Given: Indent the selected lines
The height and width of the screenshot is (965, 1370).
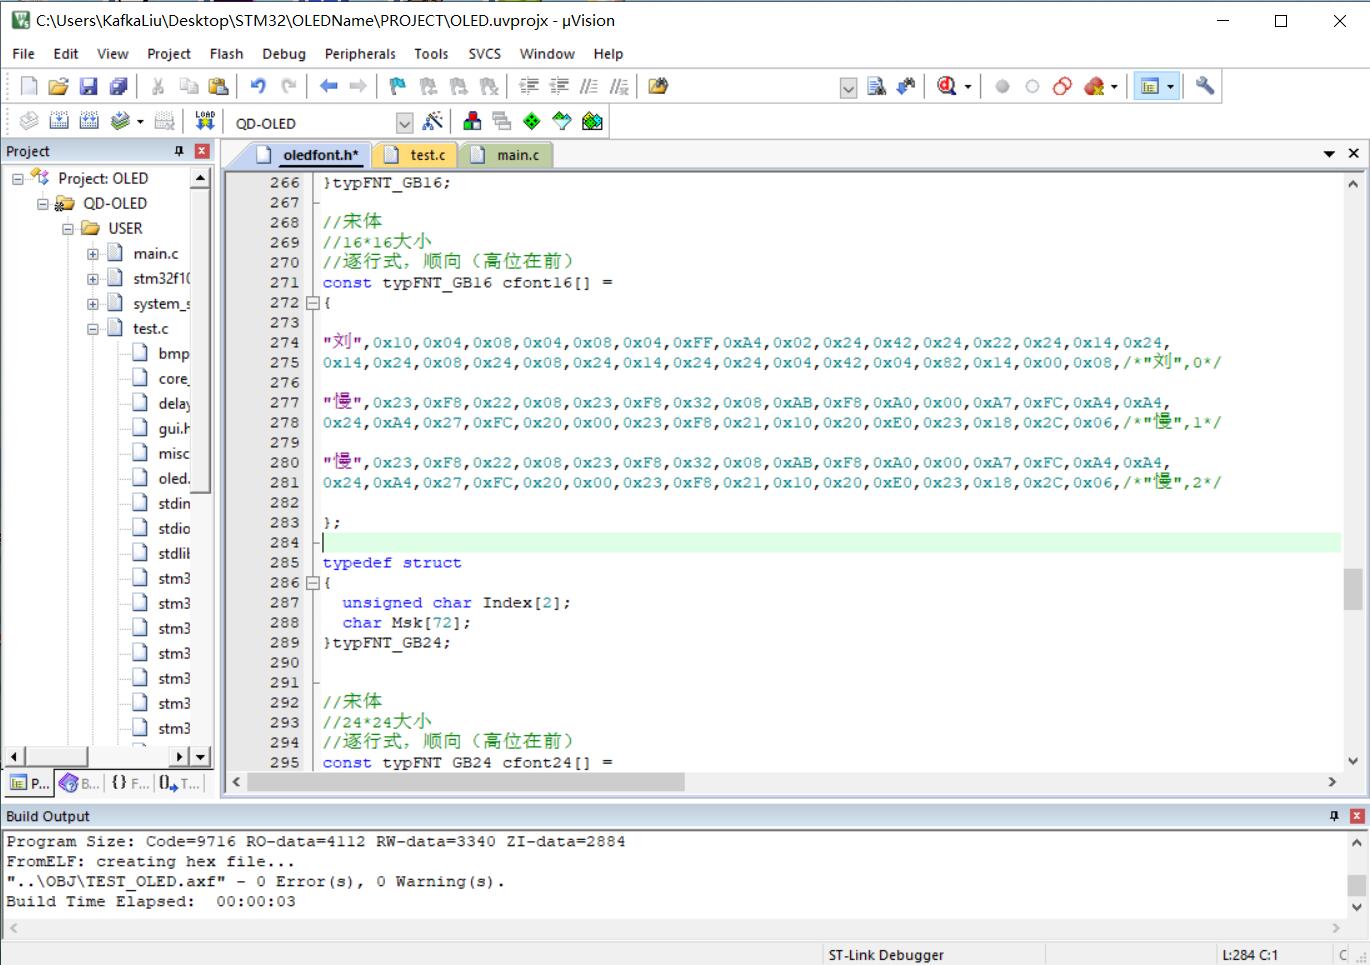Looking at the screenshot, I should tap(529, 87).
